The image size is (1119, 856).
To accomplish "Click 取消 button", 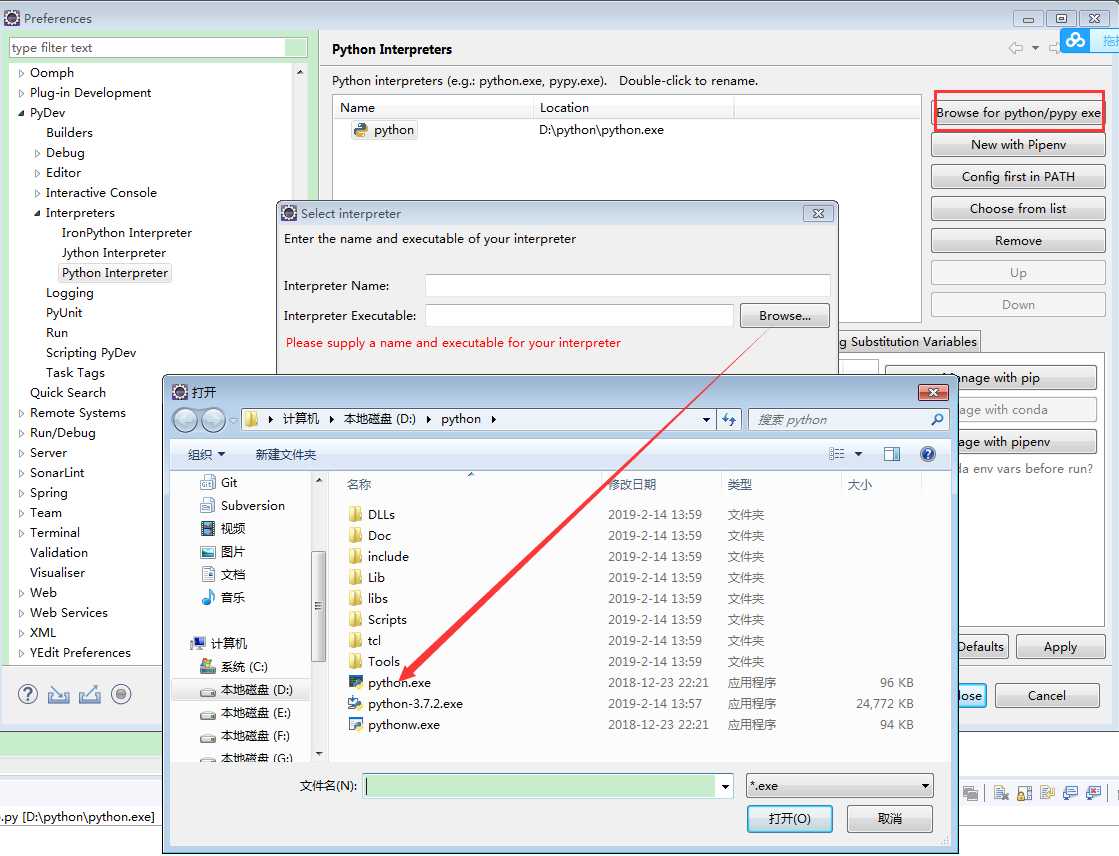I will pyautogui.click(x=889, y=819).
